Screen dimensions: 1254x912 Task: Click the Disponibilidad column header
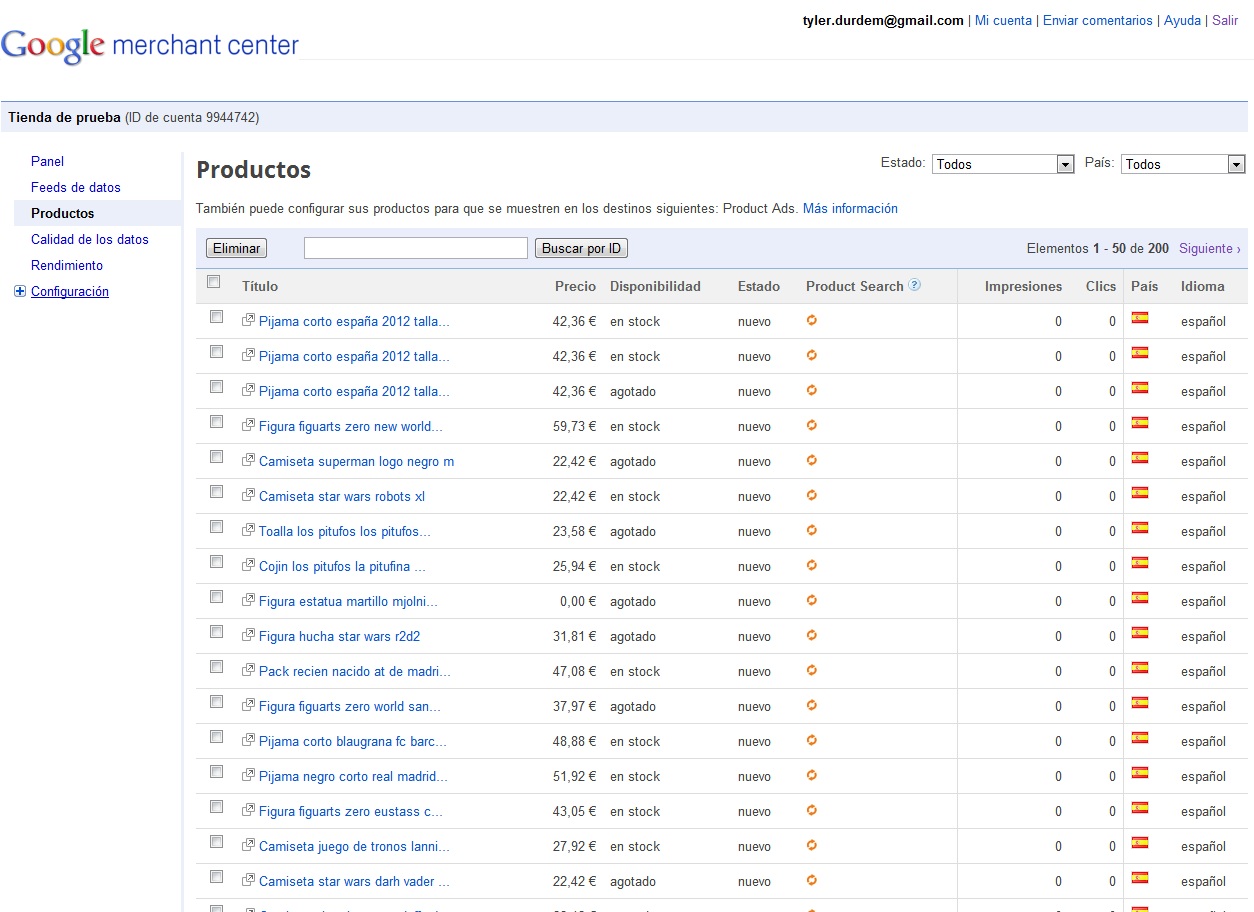point(655,286)
